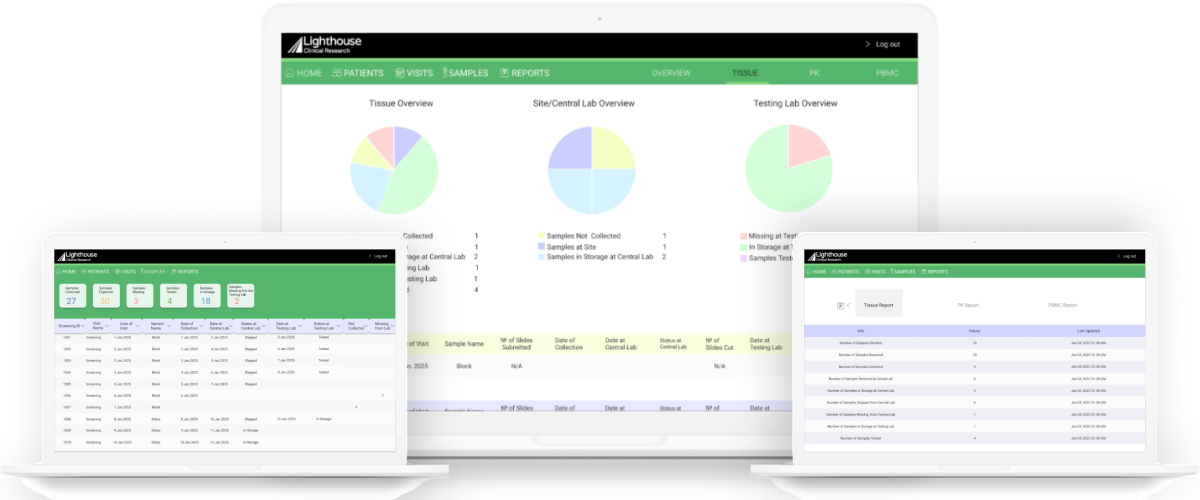Click the Lighthouse logo on center monitor
1200x500 pixels.
(325, 45)
